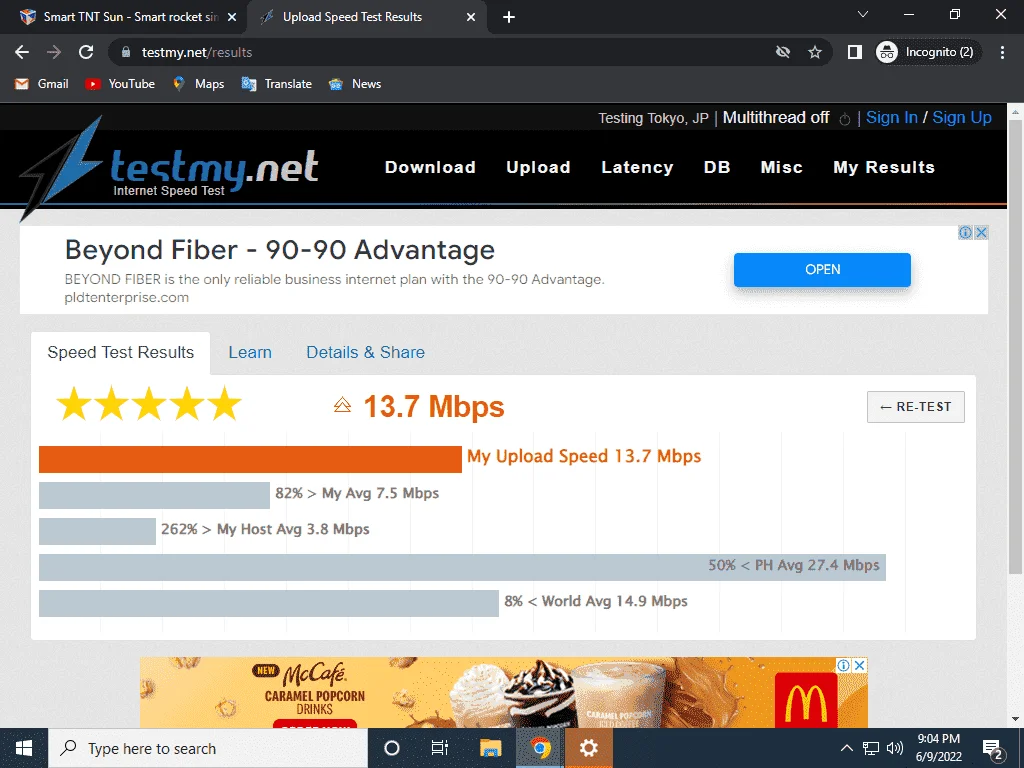This screenshot has width=1024, height=768.
Task: Open the News bookmark
Action: [355, 84]
